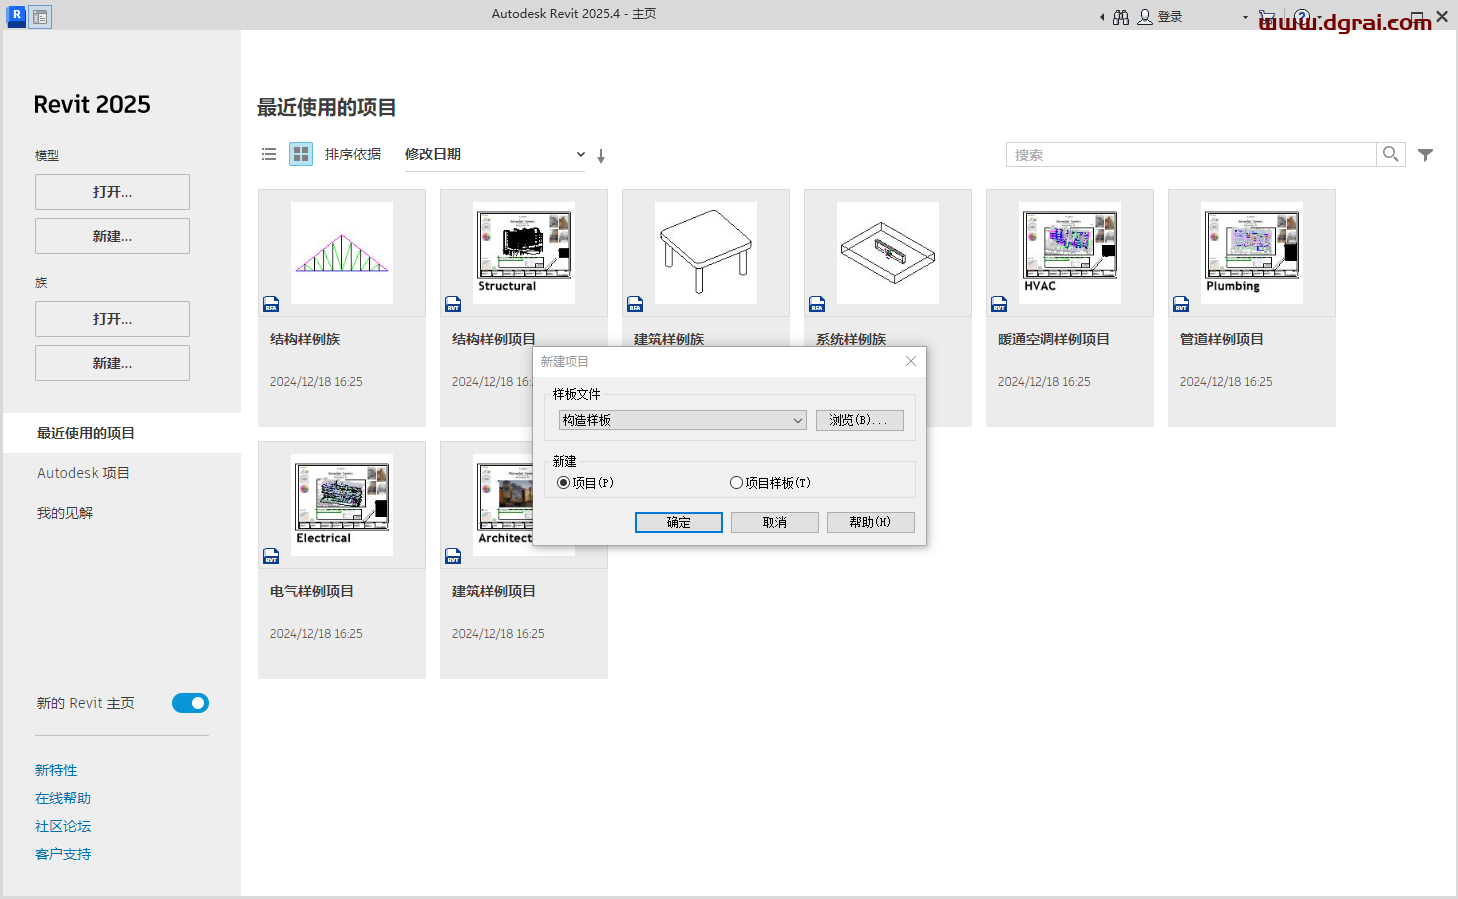
Task: Click the RVT file icon on Structural card
Action: [453, 304]
